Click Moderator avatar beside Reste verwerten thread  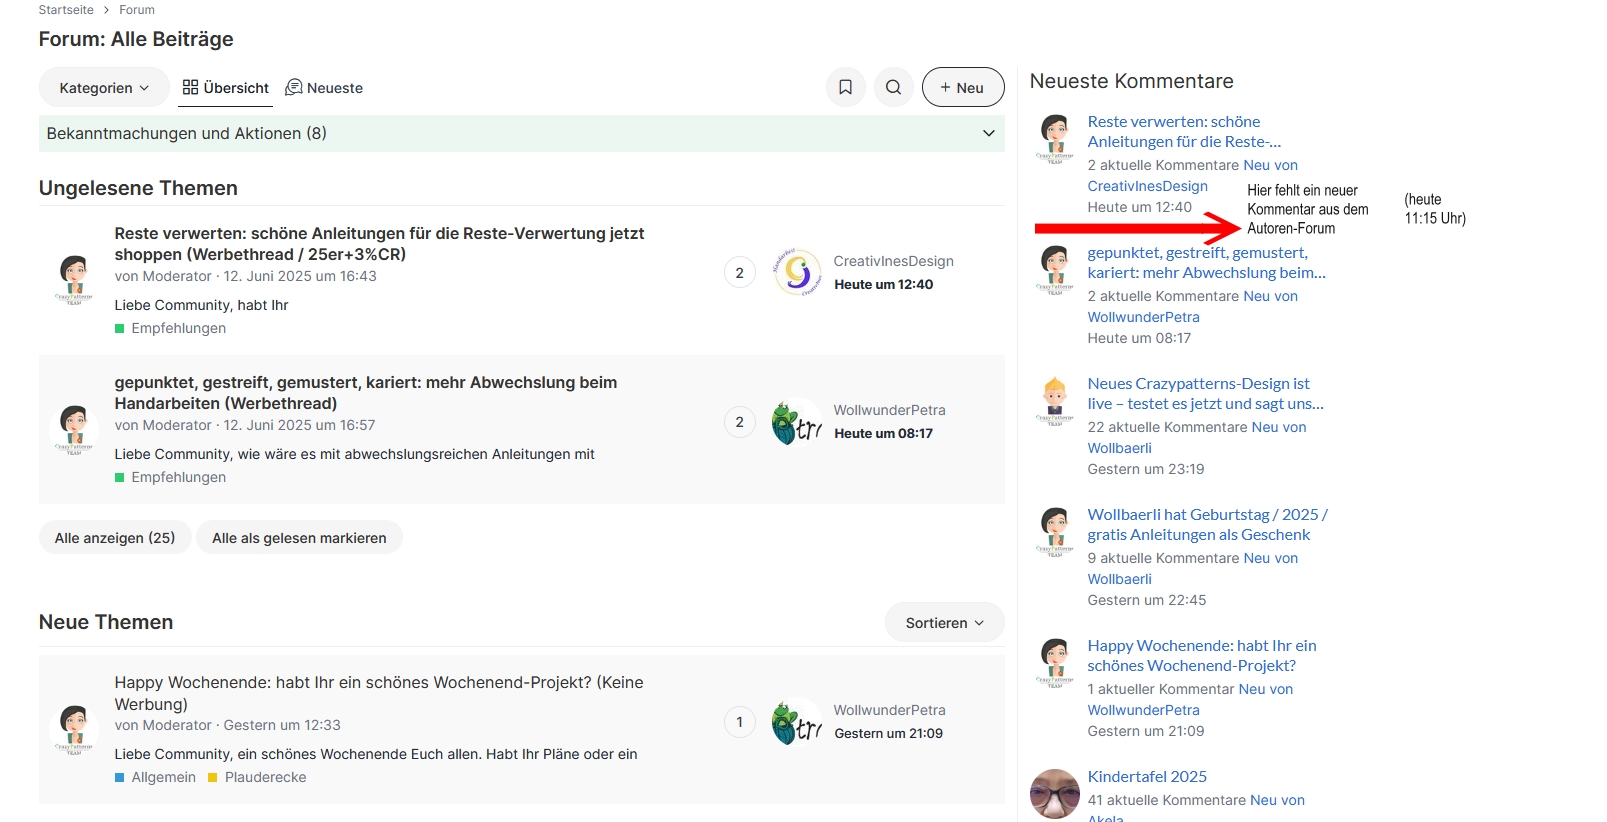[74, 280]
